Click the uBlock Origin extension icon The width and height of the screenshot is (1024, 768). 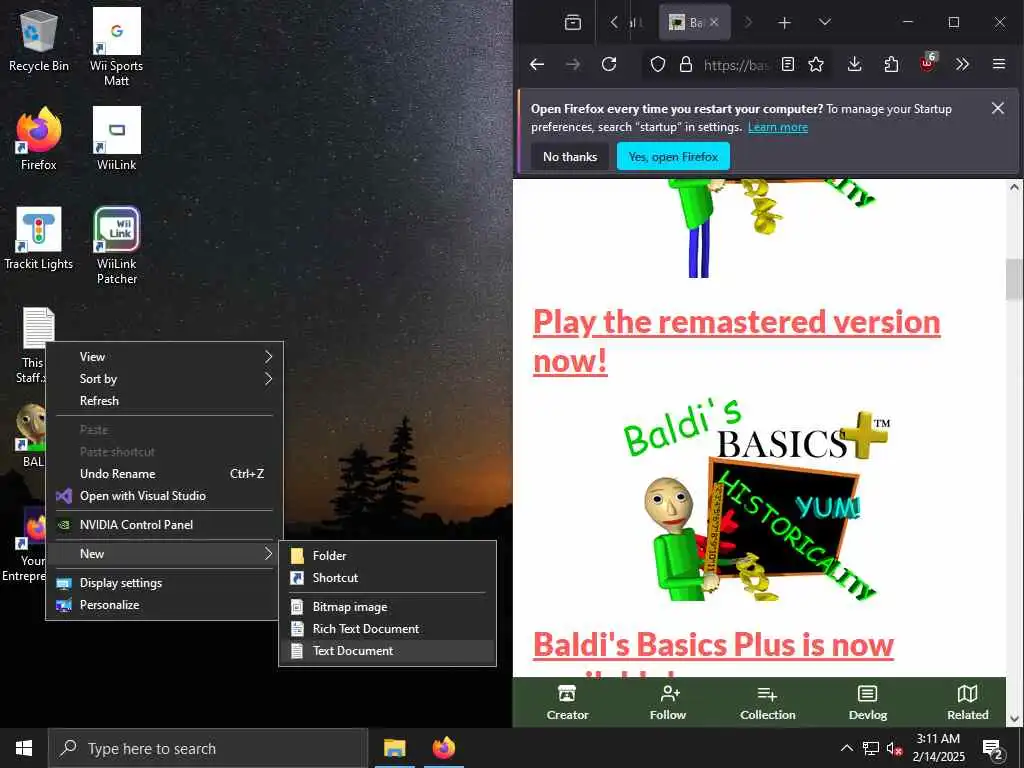927,63
